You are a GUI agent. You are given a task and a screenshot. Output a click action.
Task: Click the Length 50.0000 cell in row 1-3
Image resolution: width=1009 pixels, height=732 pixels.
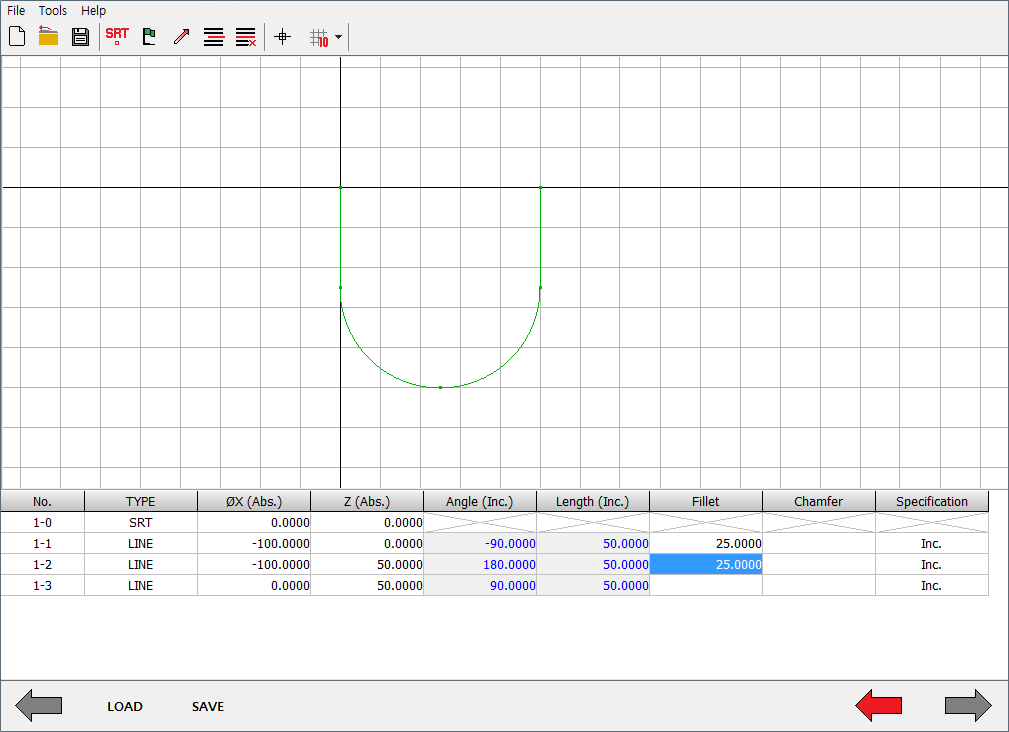[x=593, y=585]
